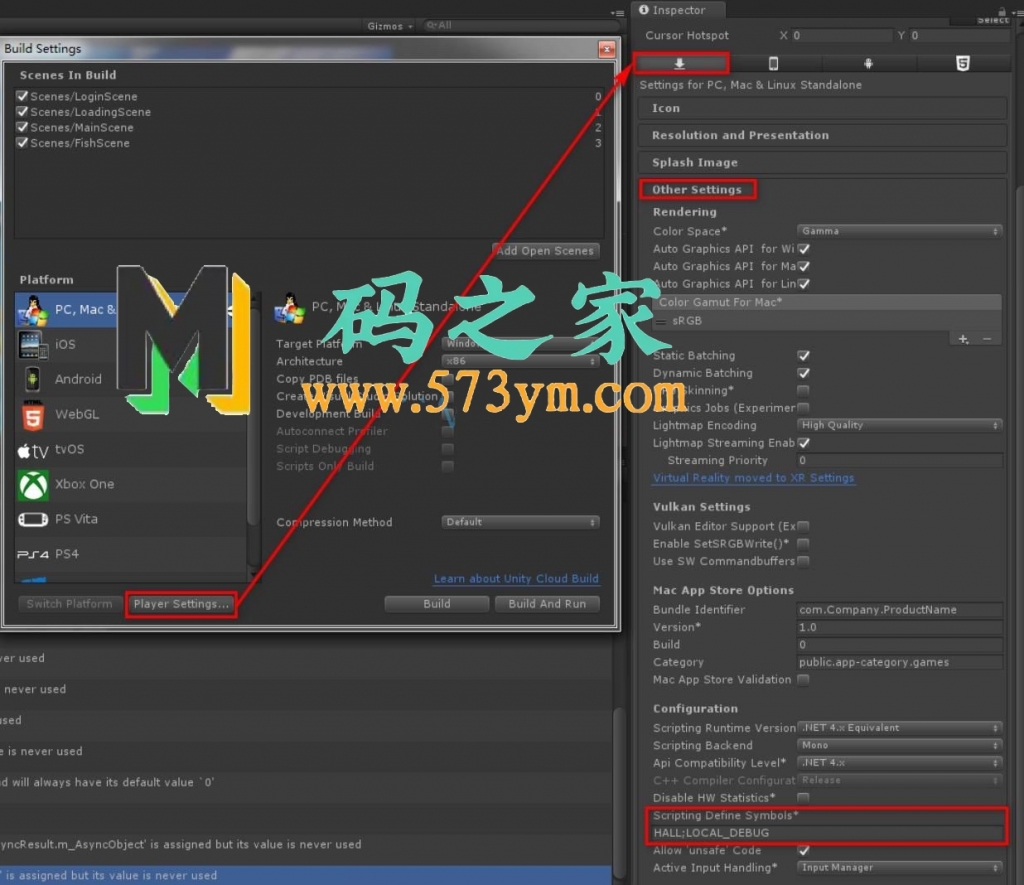Open the C++ Compiler Configuration dropdown
Viewport: 1024px width, 885px height.
click(x=899, y=780)
